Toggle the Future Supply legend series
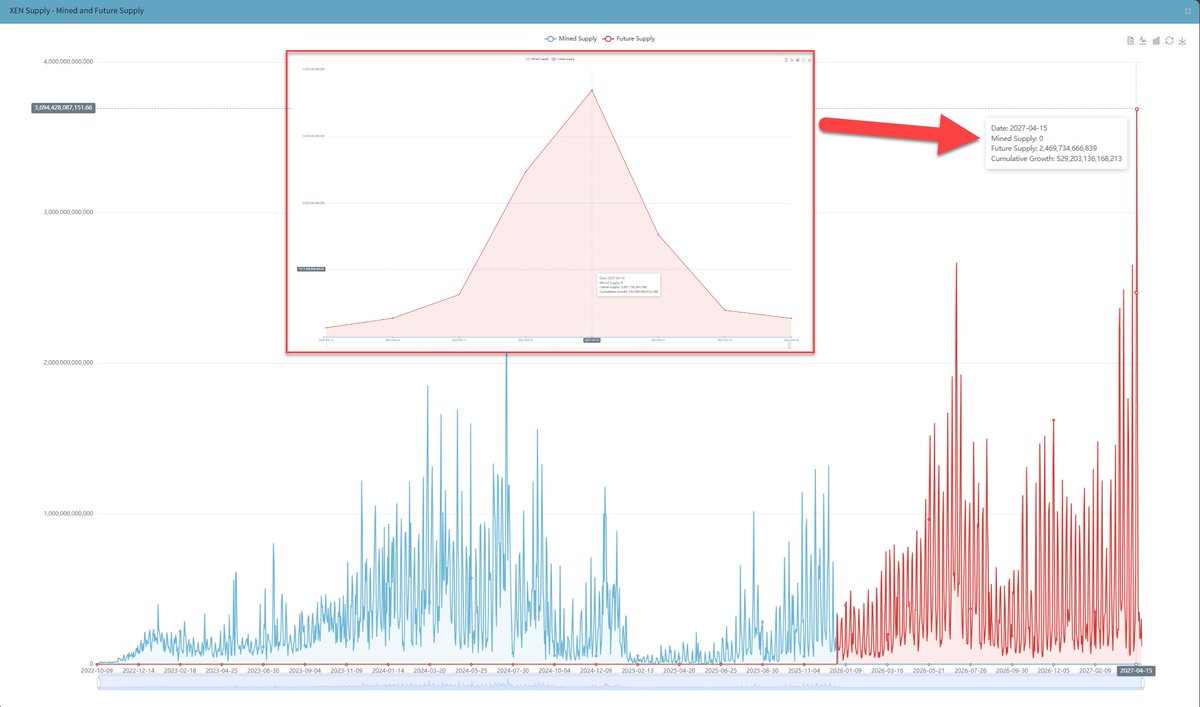This screenshot has width=1200, height=707. click(x=628, y=38)
